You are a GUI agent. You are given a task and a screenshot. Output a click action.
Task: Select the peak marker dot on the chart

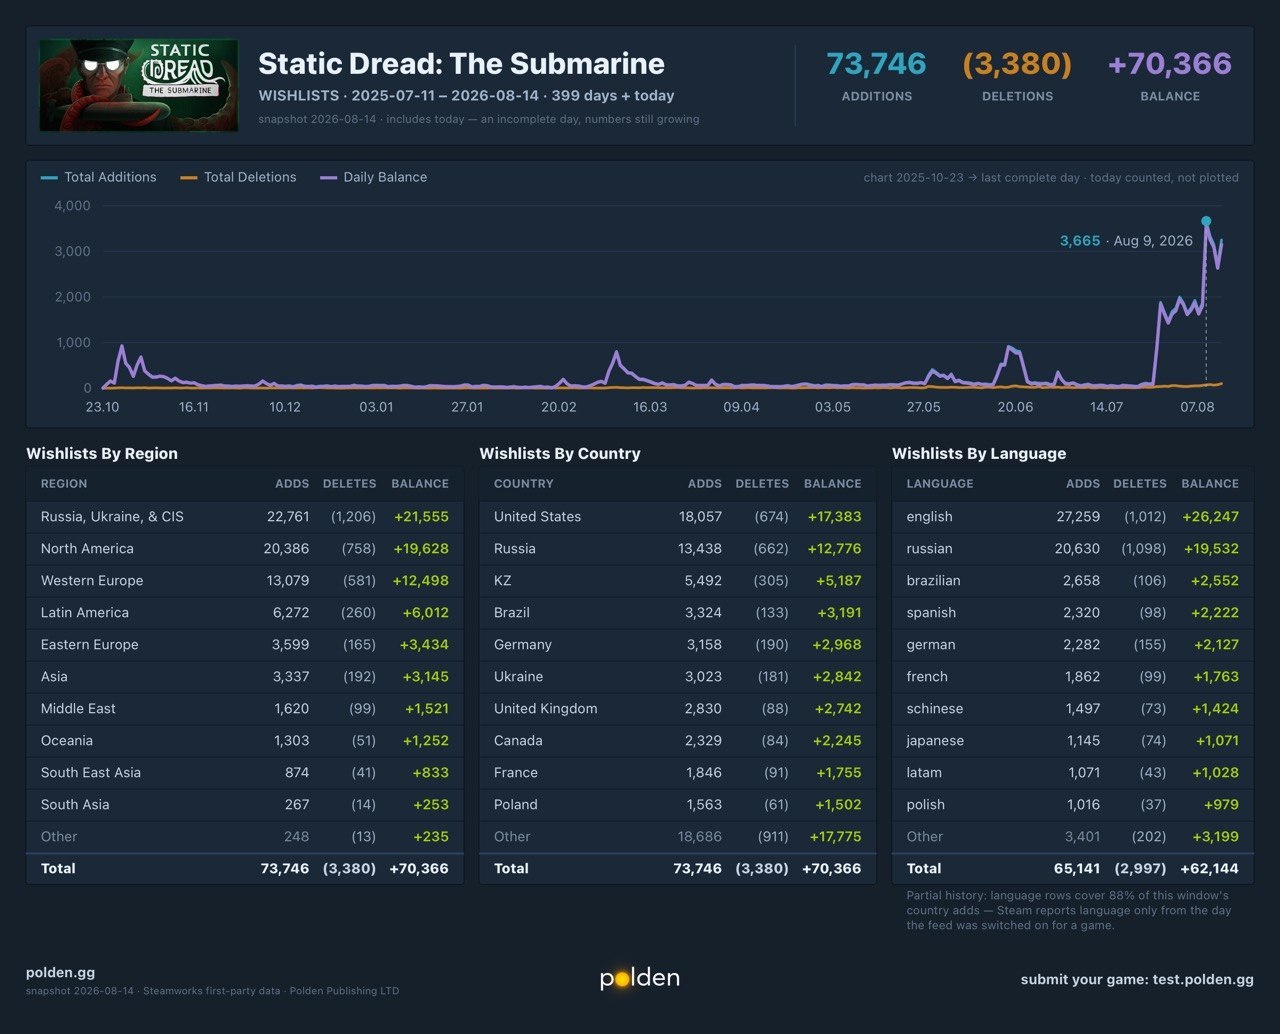pyautogui.click(x=1206, y=221)
